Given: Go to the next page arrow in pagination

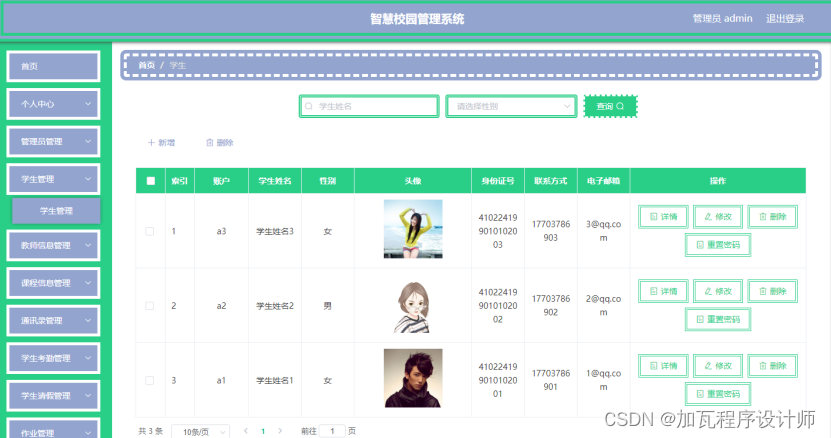Looking at the screenshot, I should pos(280,431).
